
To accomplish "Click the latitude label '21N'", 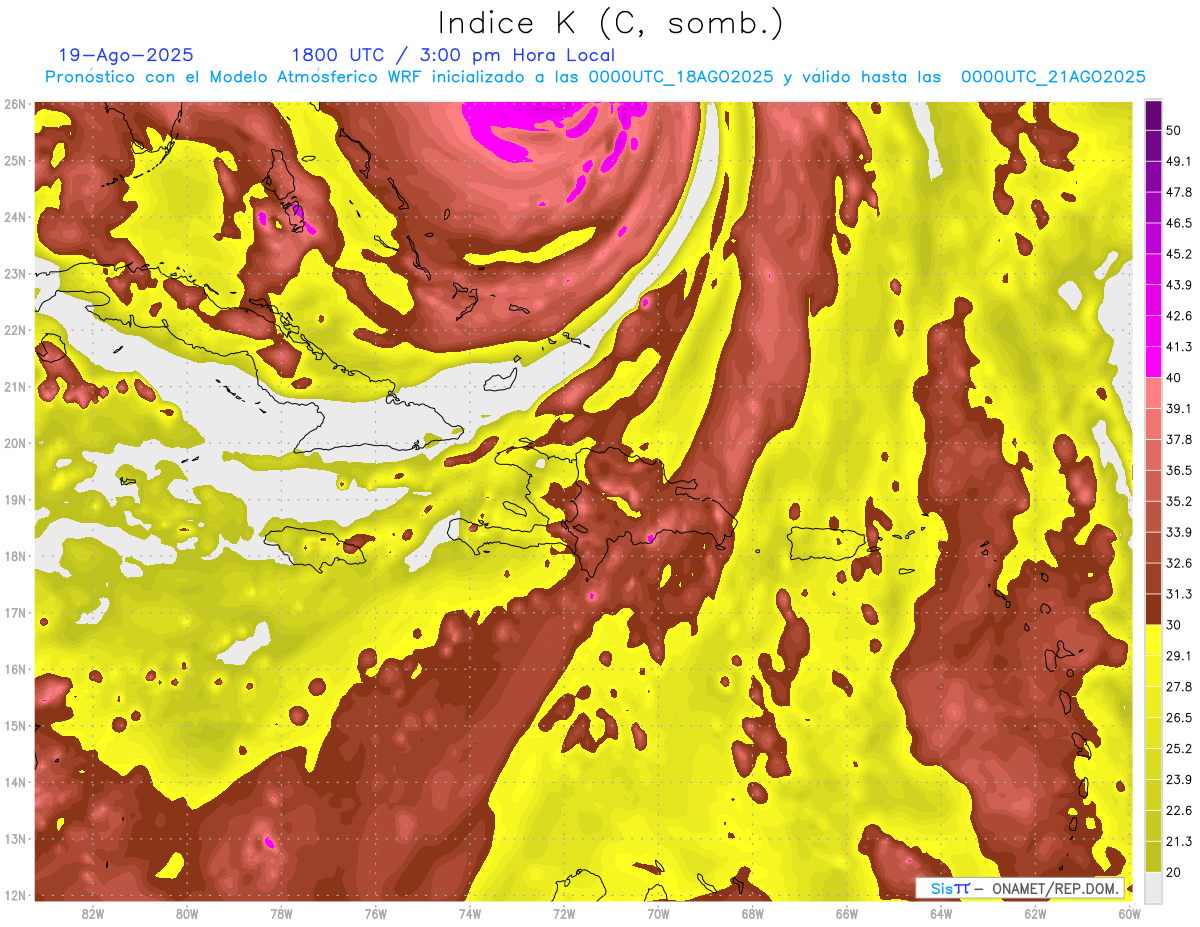I will tap(14, 387).
